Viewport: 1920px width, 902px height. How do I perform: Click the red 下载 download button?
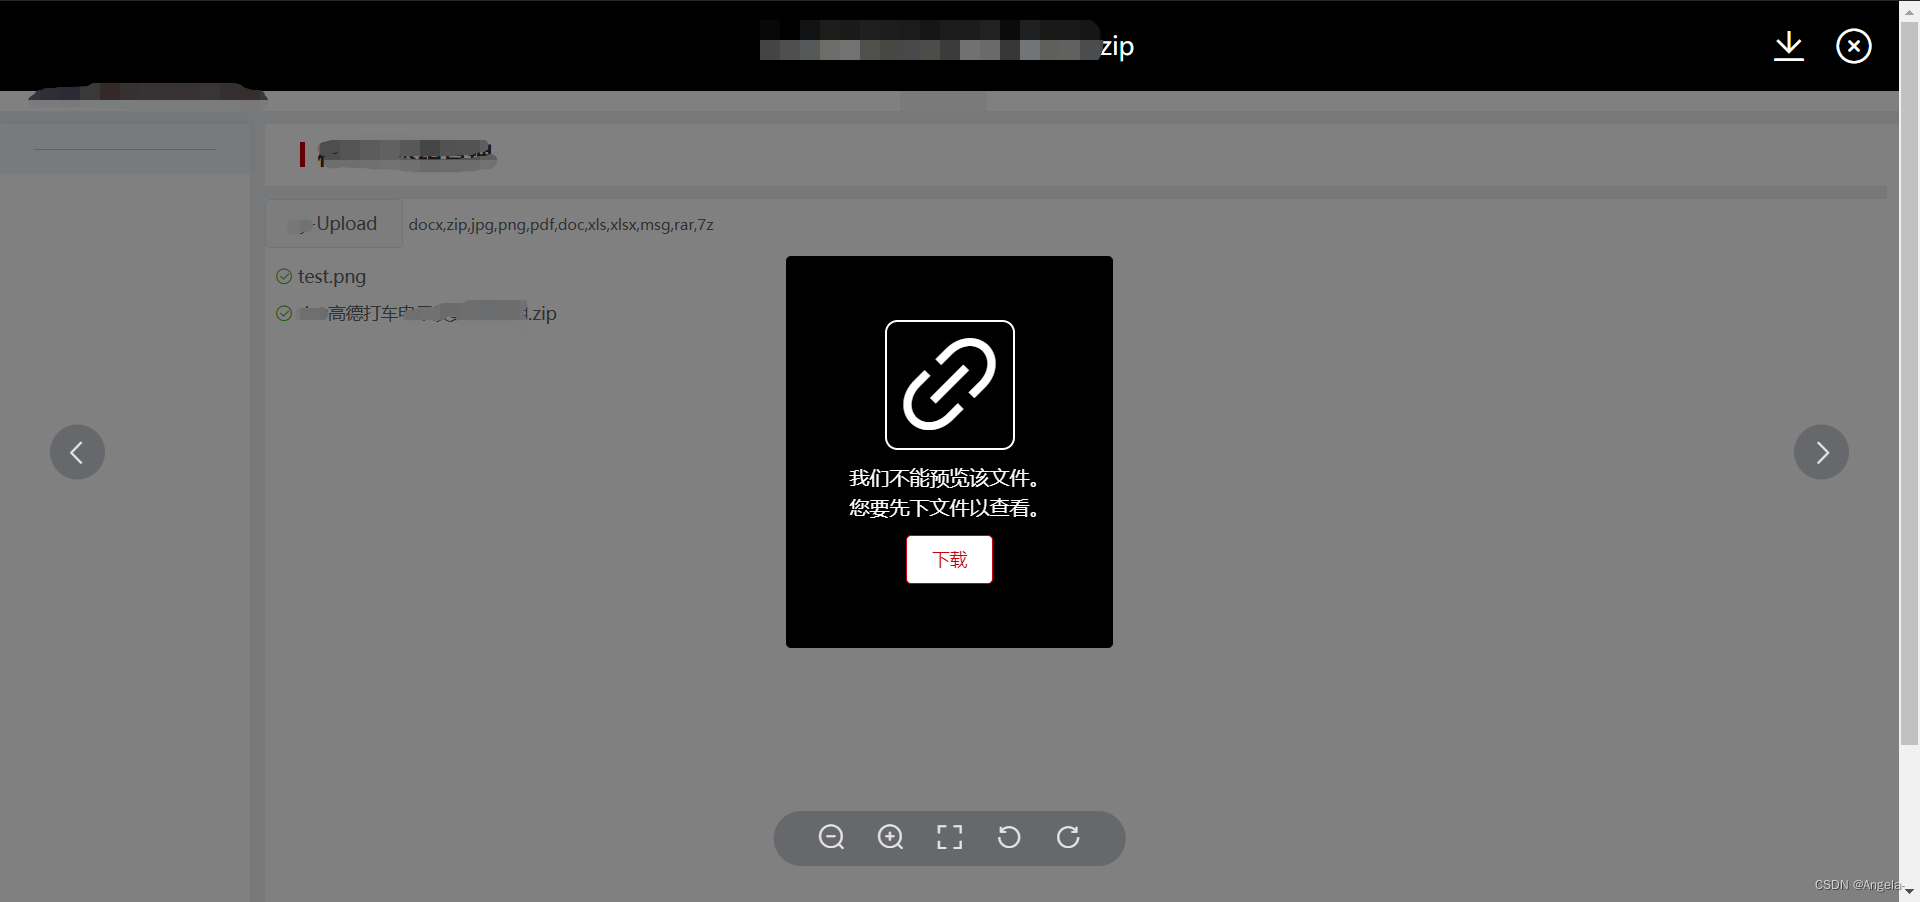[x=949, y=559]
